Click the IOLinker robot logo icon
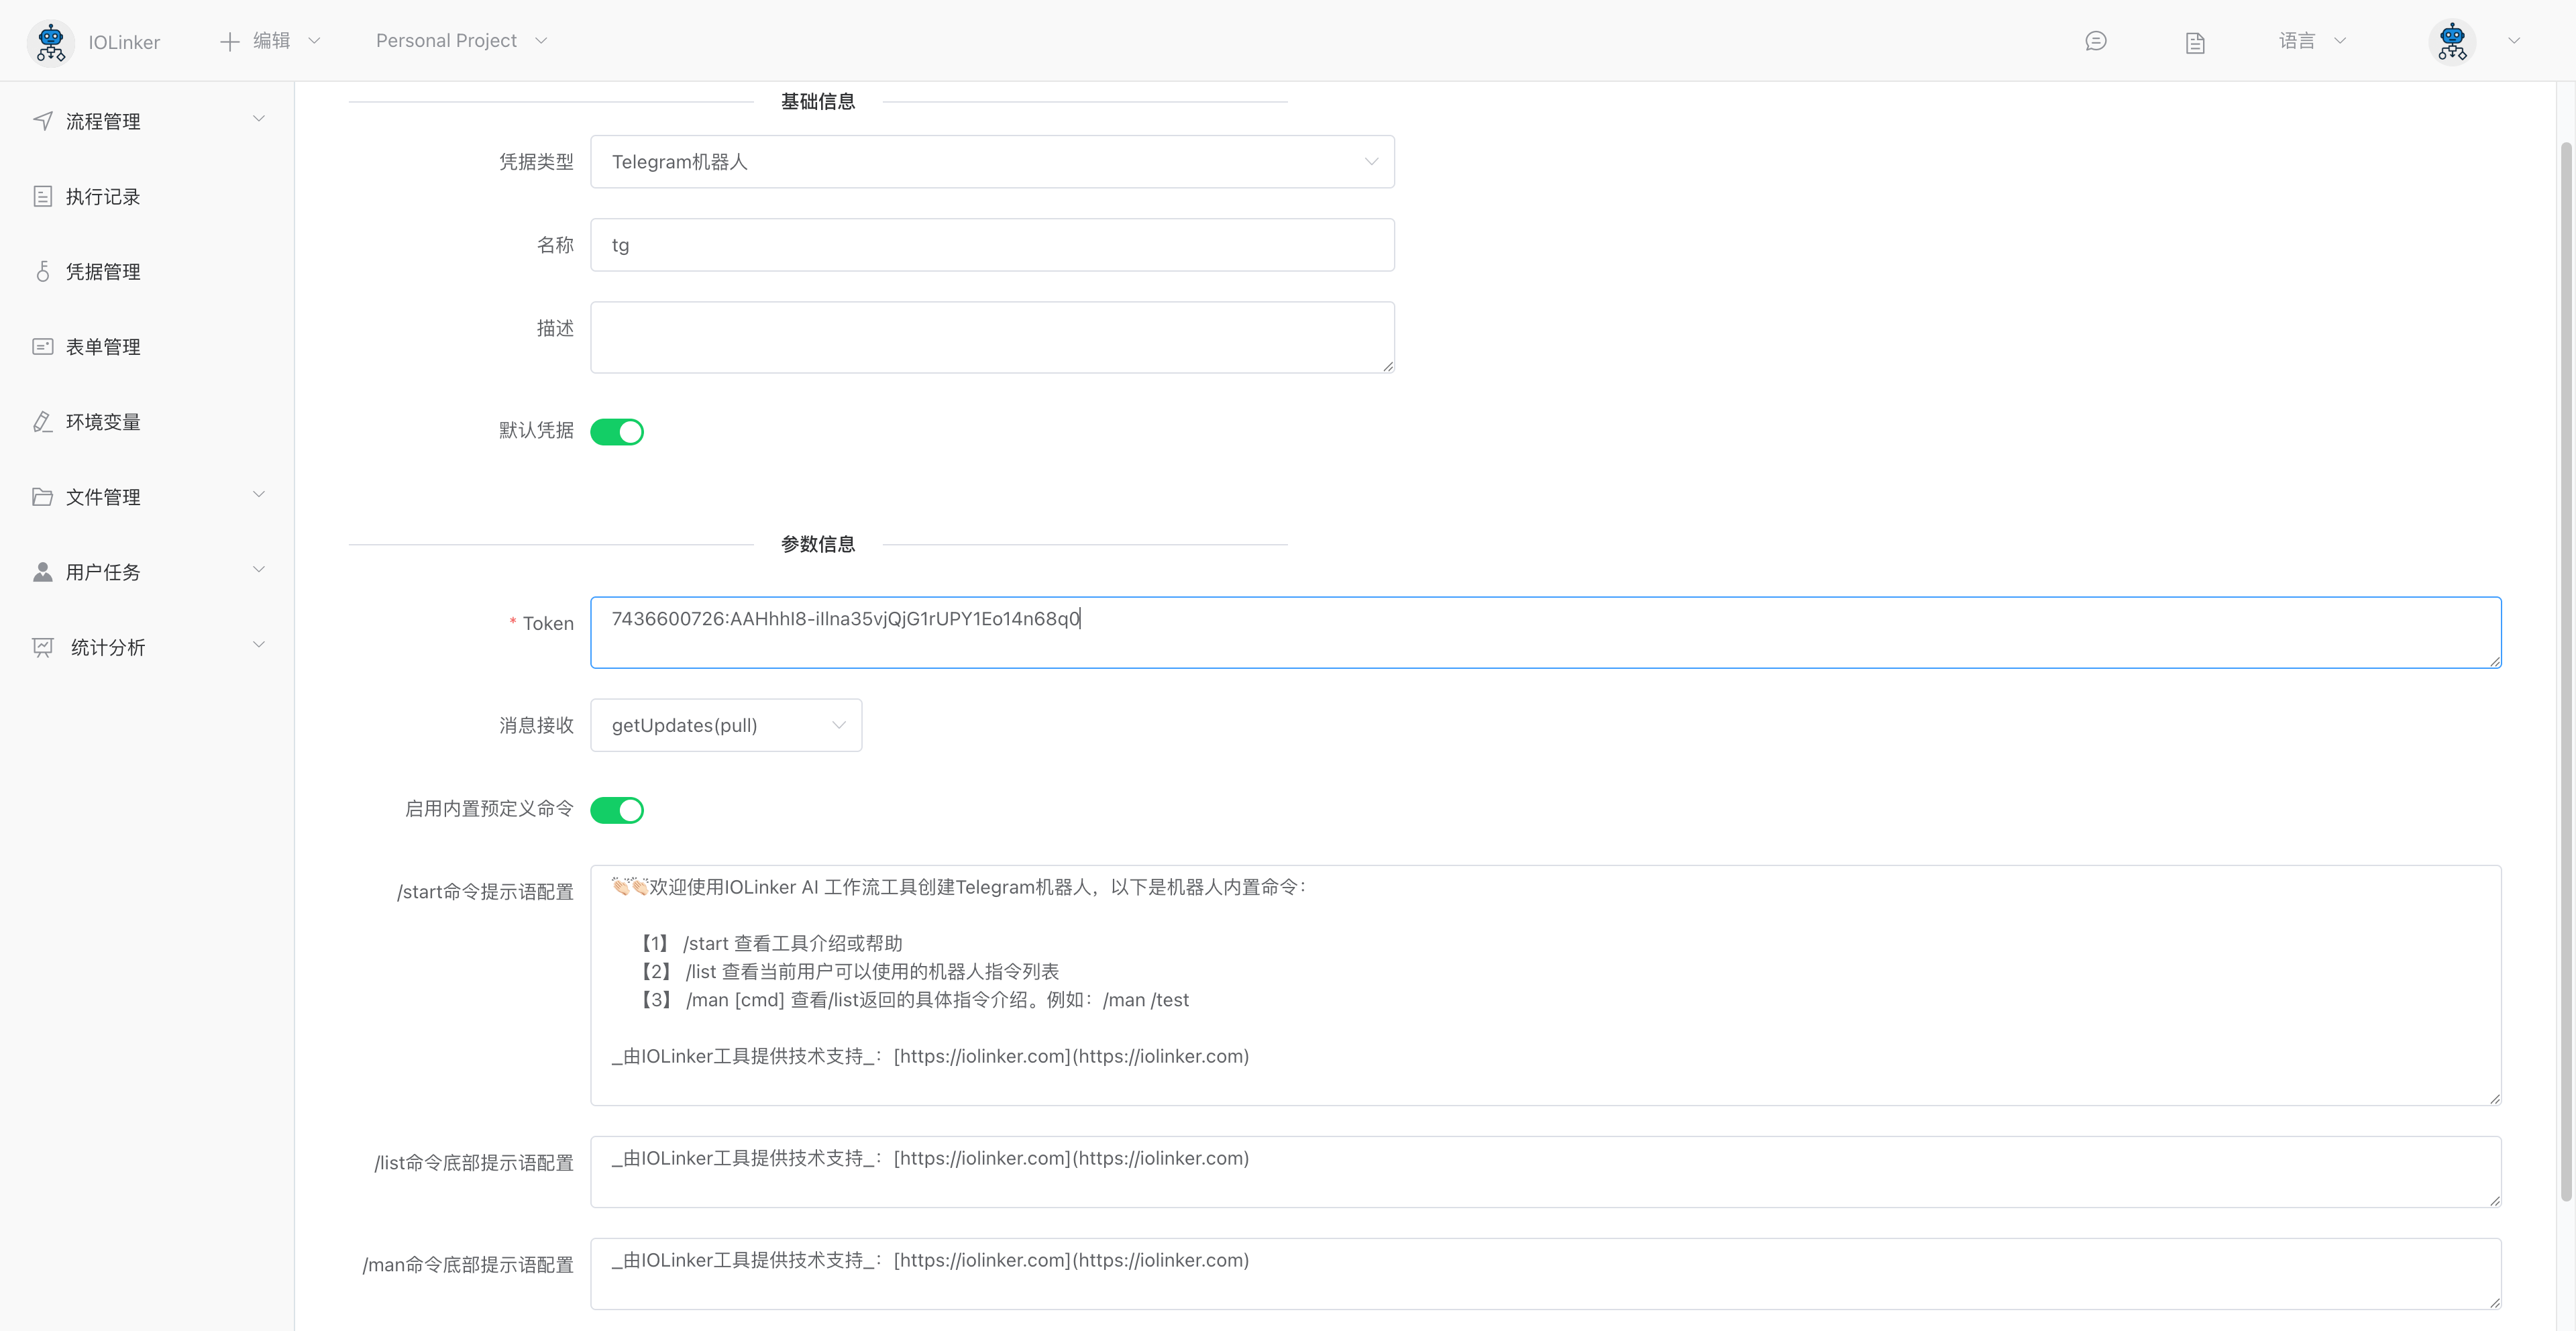The height and width of the screenshot is (1331, 2576). pos(50,41)
